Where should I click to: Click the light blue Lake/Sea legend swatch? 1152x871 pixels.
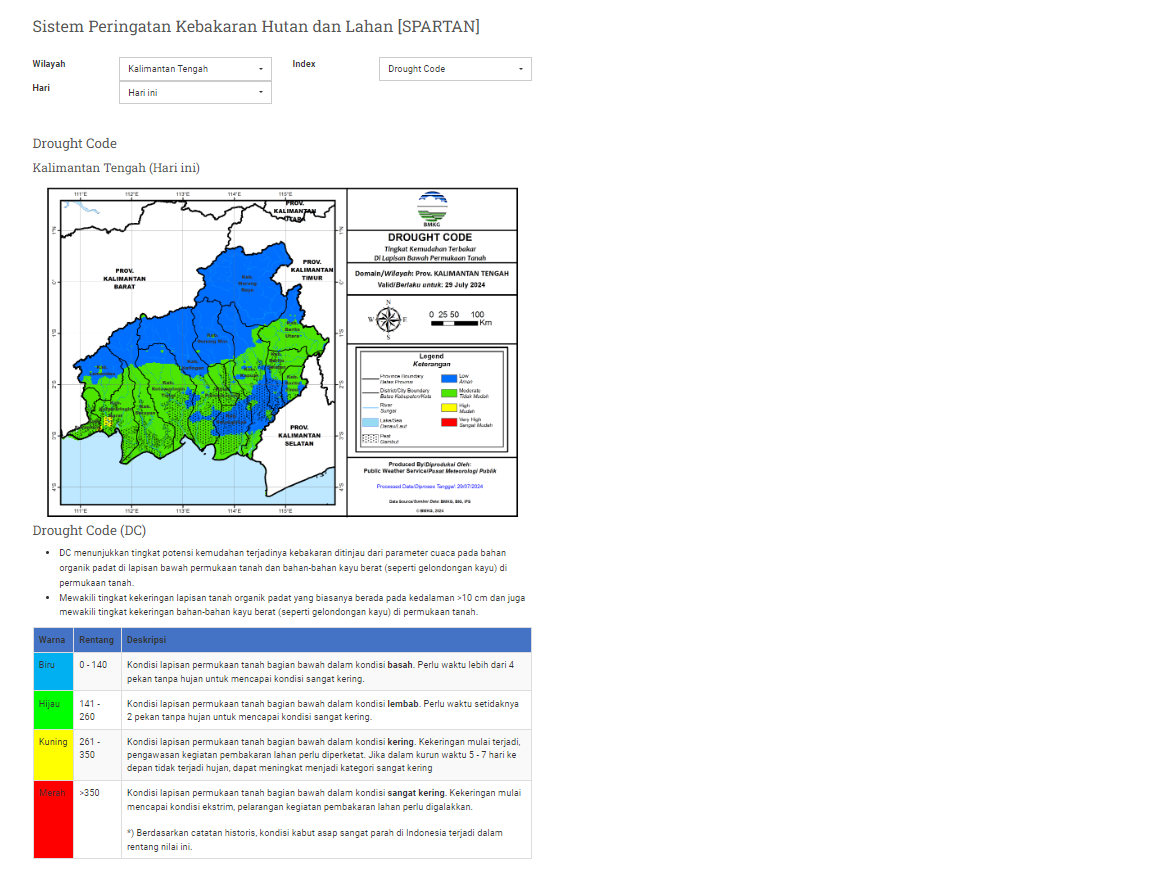(370, 423)
